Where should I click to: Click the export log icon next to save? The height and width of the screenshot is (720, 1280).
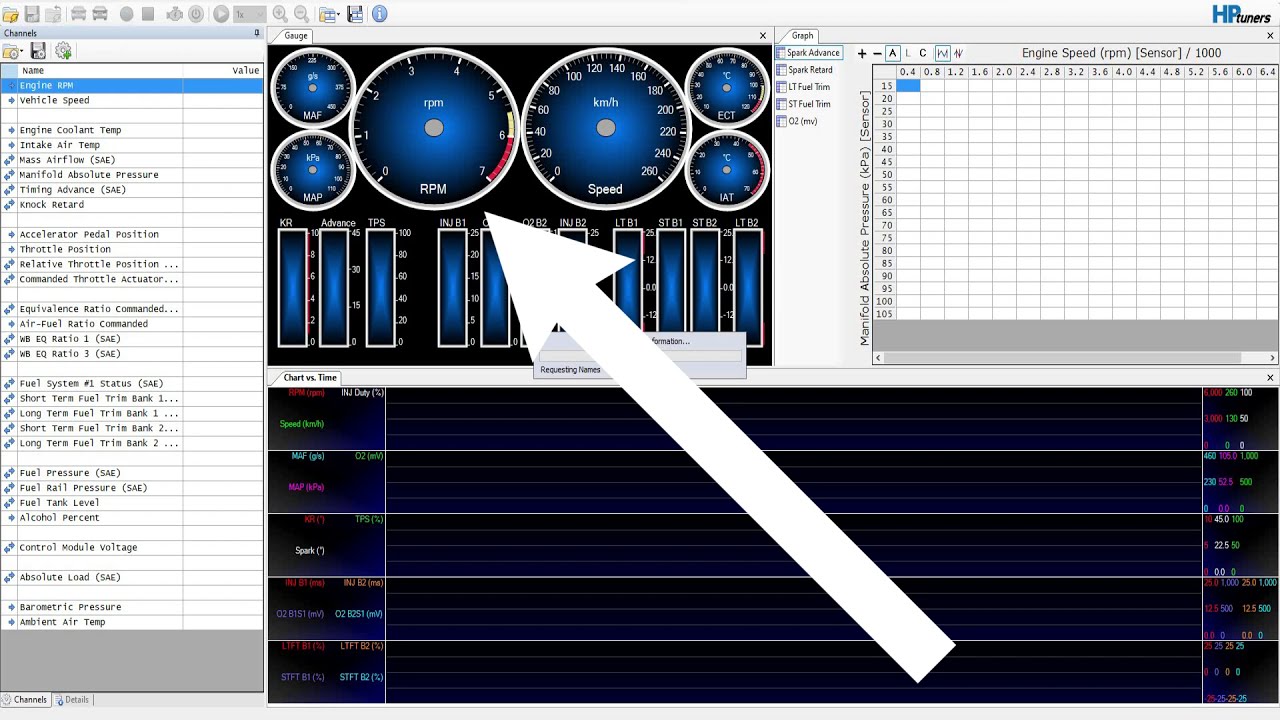52,14
